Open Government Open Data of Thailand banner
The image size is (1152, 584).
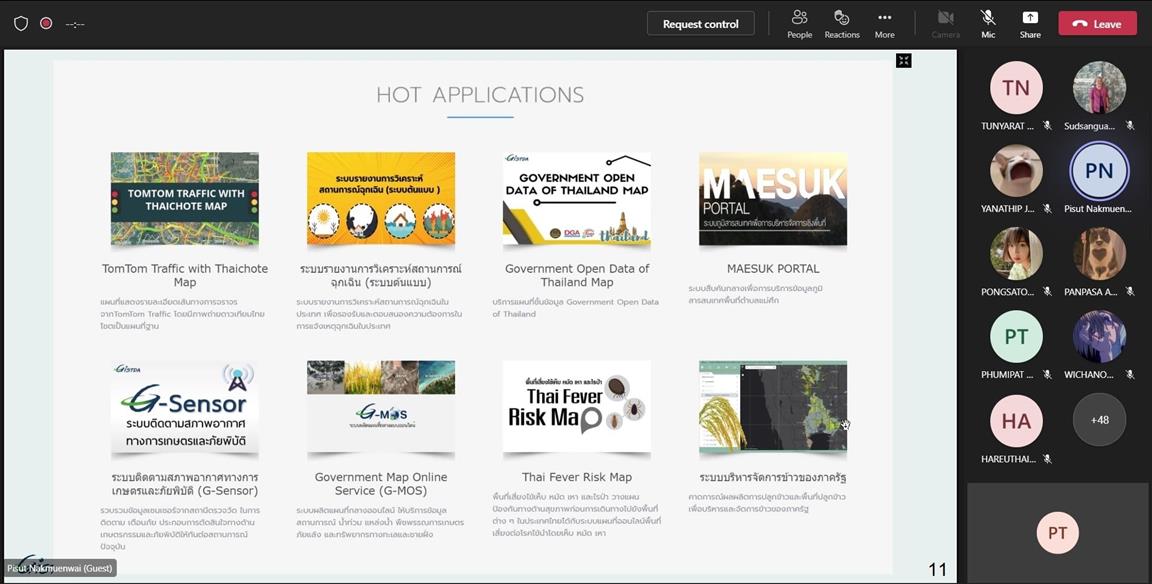(x=577, y=199)
